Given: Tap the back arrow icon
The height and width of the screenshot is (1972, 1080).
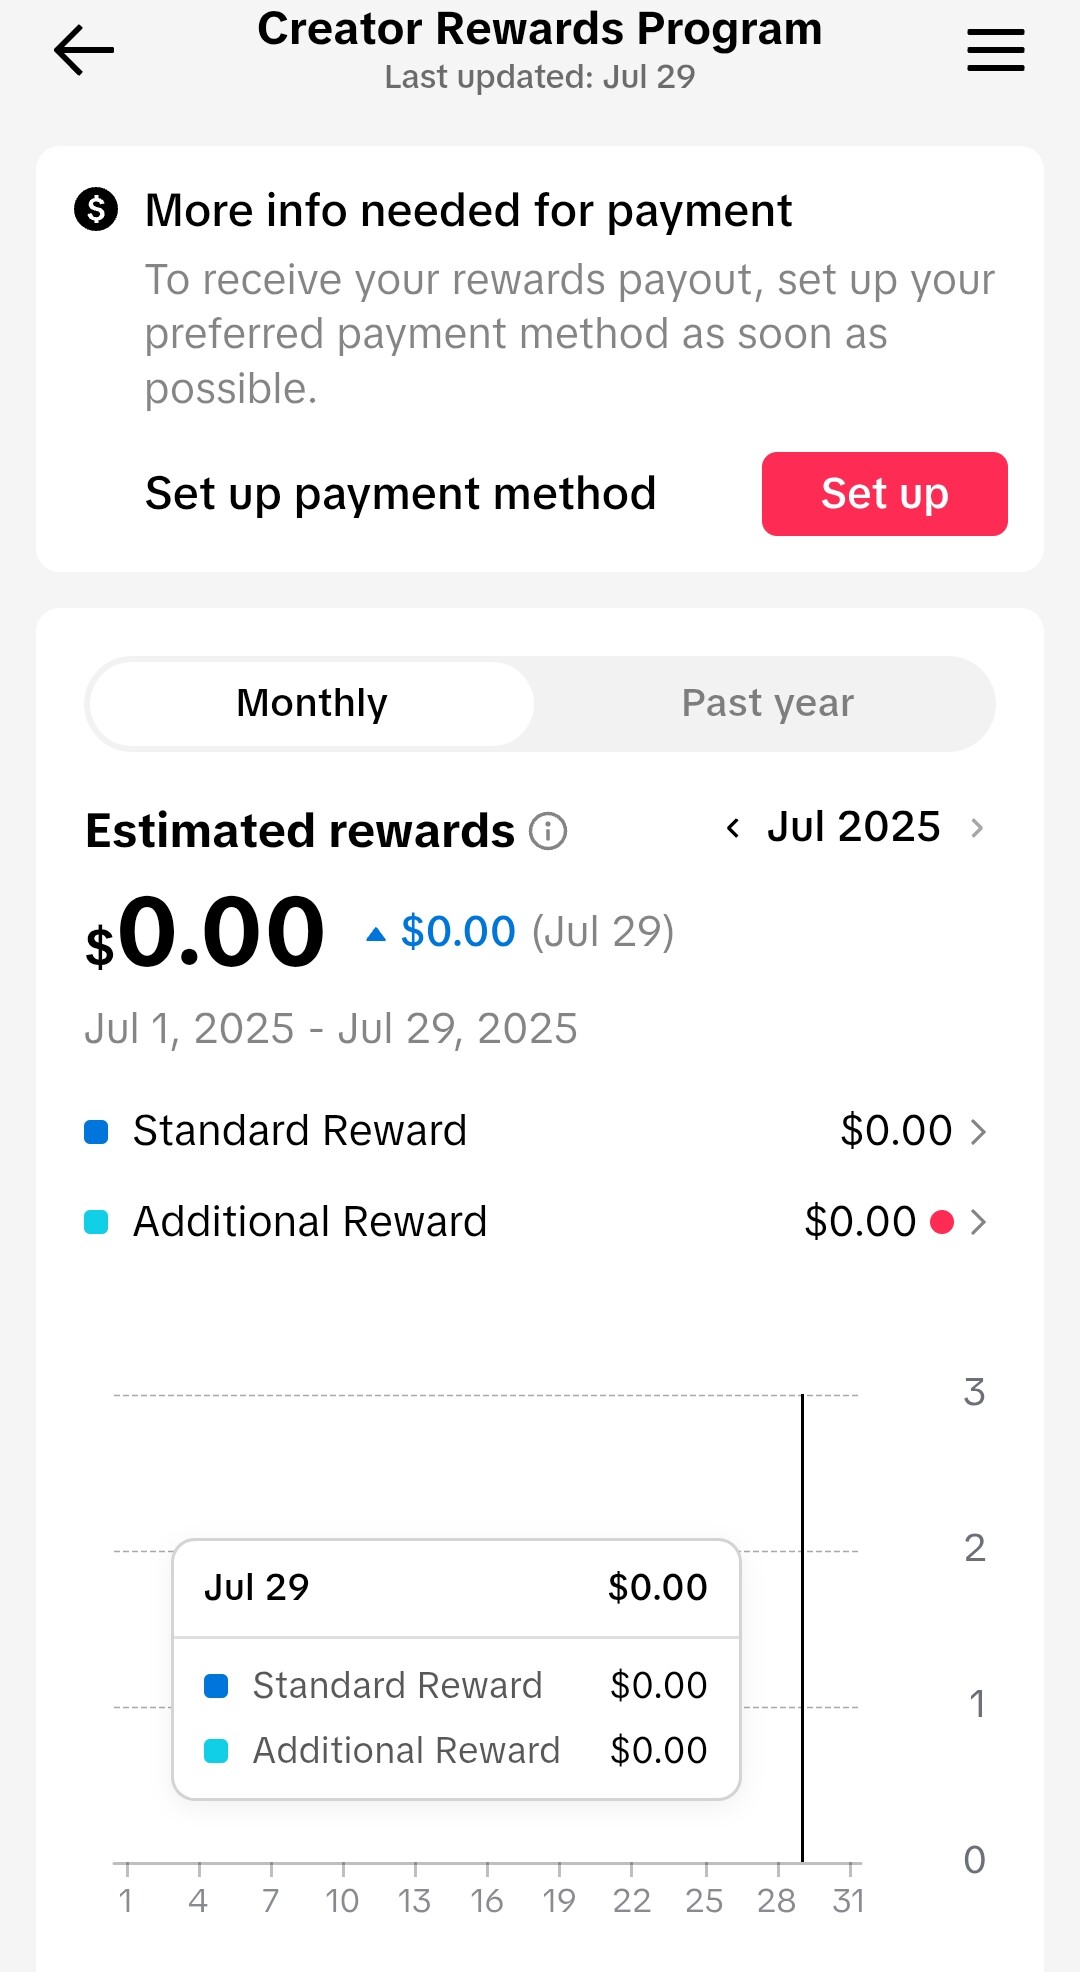Looking at the screenshot, I should pyautogui.click(x=84, y=50).
